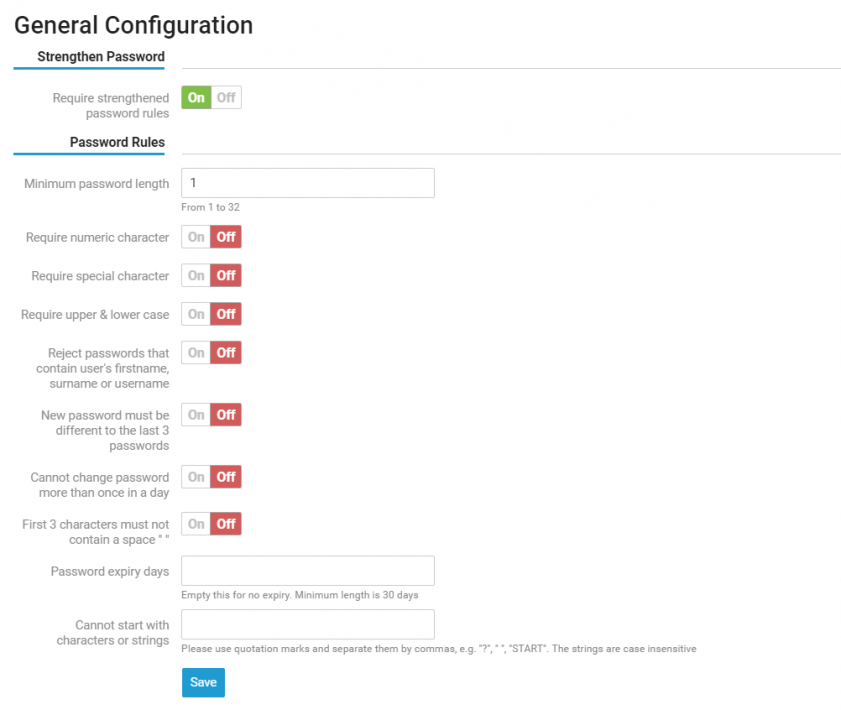Enable the Require numeric character rule
The height and width of the screenshot is (710, 841).
196,236
